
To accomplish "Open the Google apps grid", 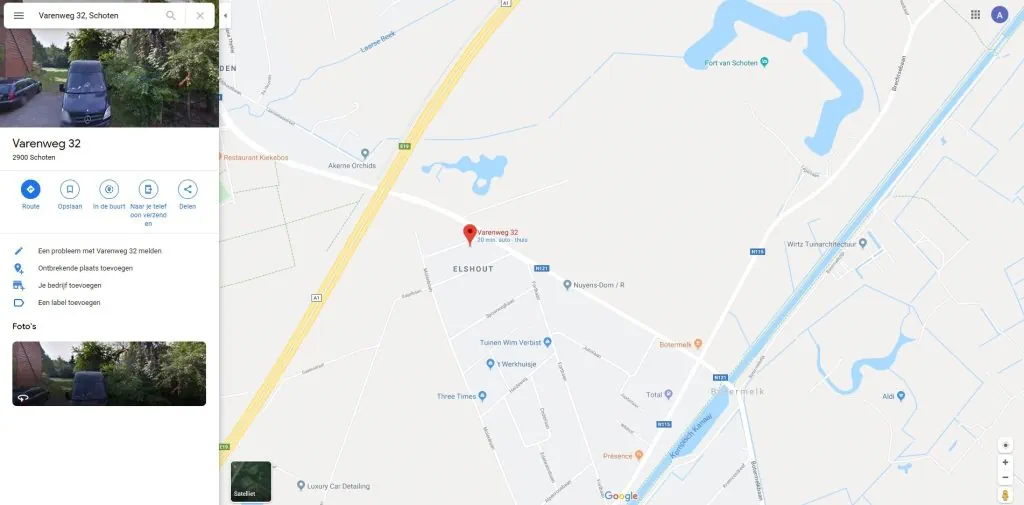I will (975, 14).
